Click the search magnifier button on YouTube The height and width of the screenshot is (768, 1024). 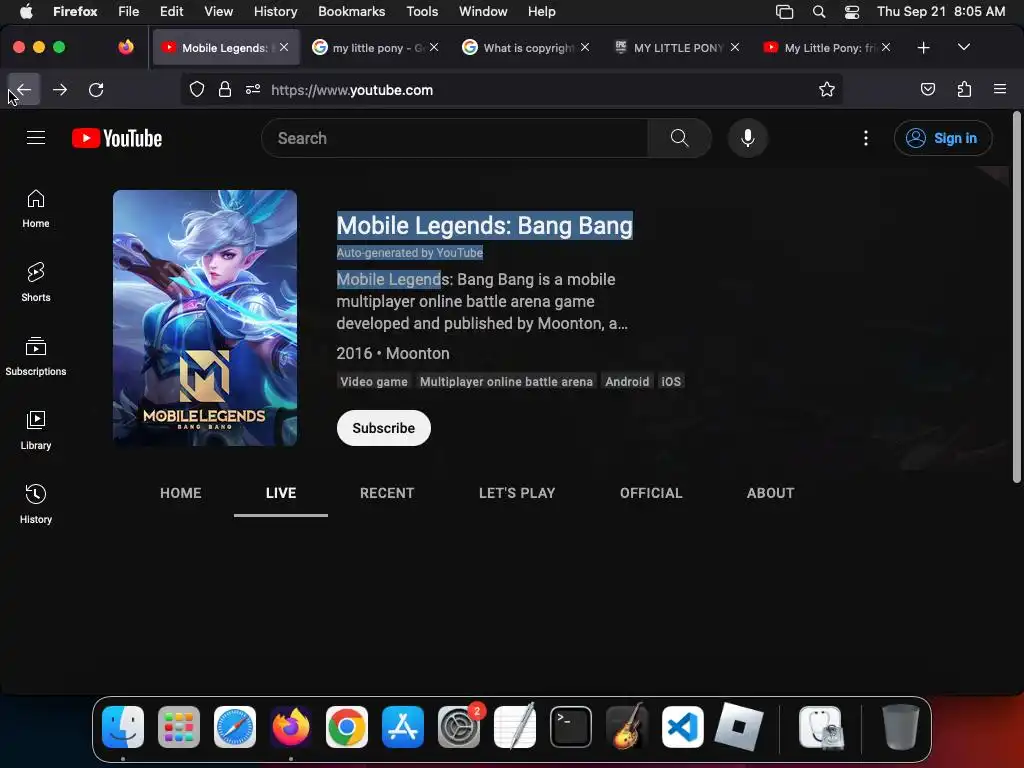679,138
